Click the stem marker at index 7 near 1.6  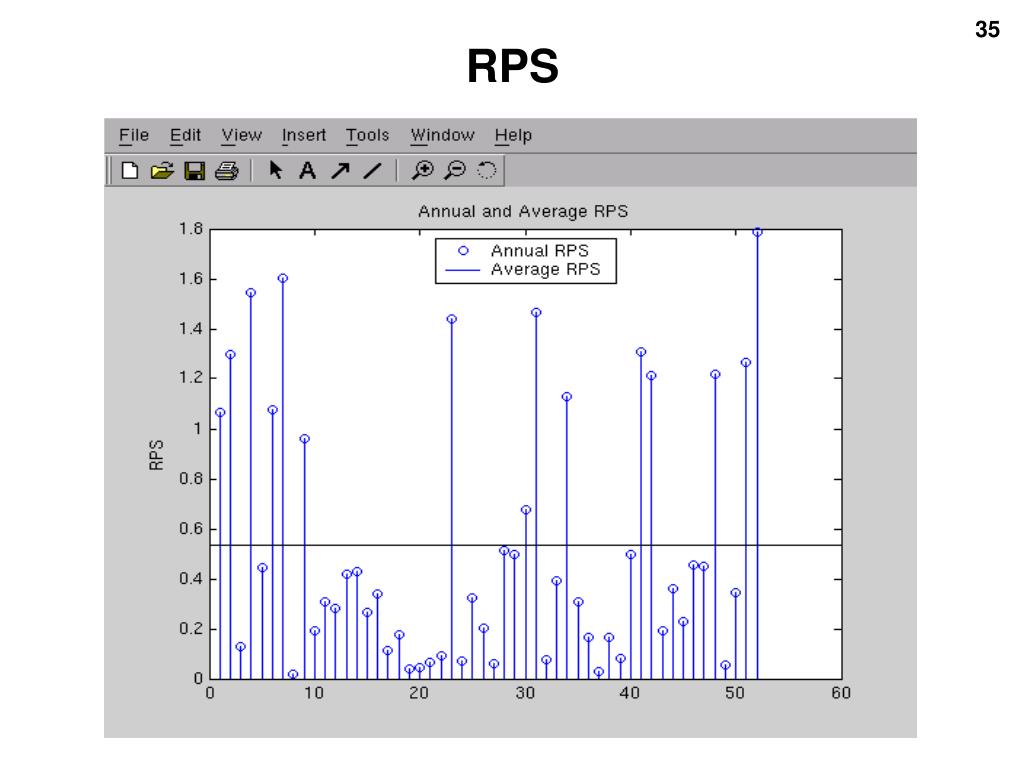click(283, 278)
